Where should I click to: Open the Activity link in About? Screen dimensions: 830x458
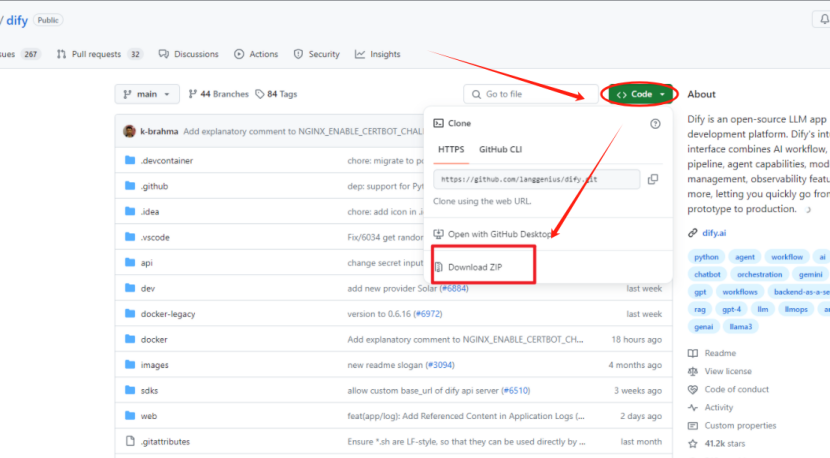click(710, 407)
